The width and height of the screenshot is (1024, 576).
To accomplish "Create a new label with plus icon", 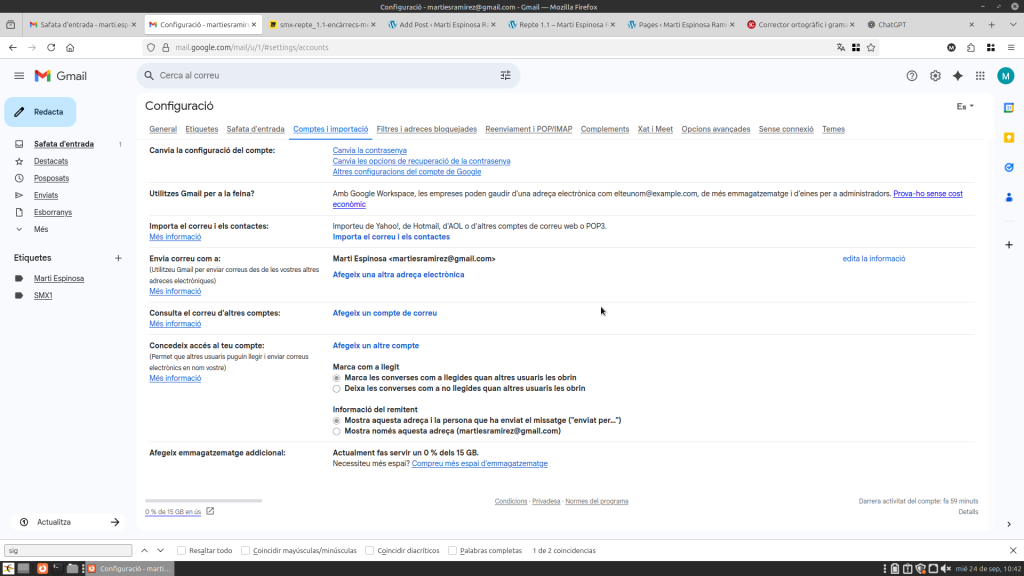I will [x=118, y=258].
